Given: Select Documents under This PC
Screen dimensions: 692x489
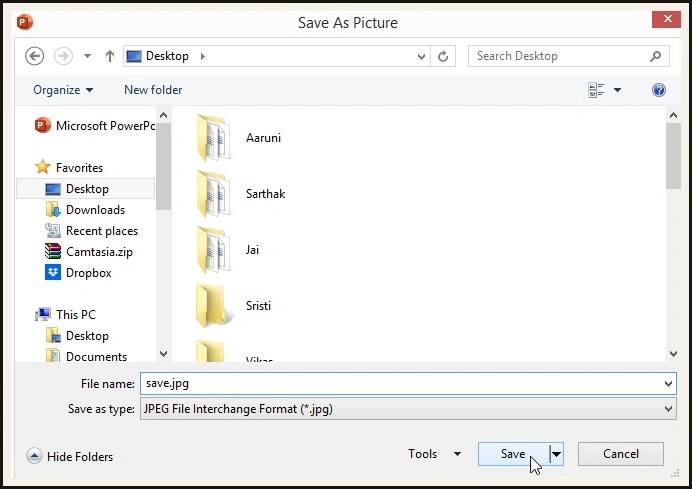Looking at the screenshot, I should point(86,356).
